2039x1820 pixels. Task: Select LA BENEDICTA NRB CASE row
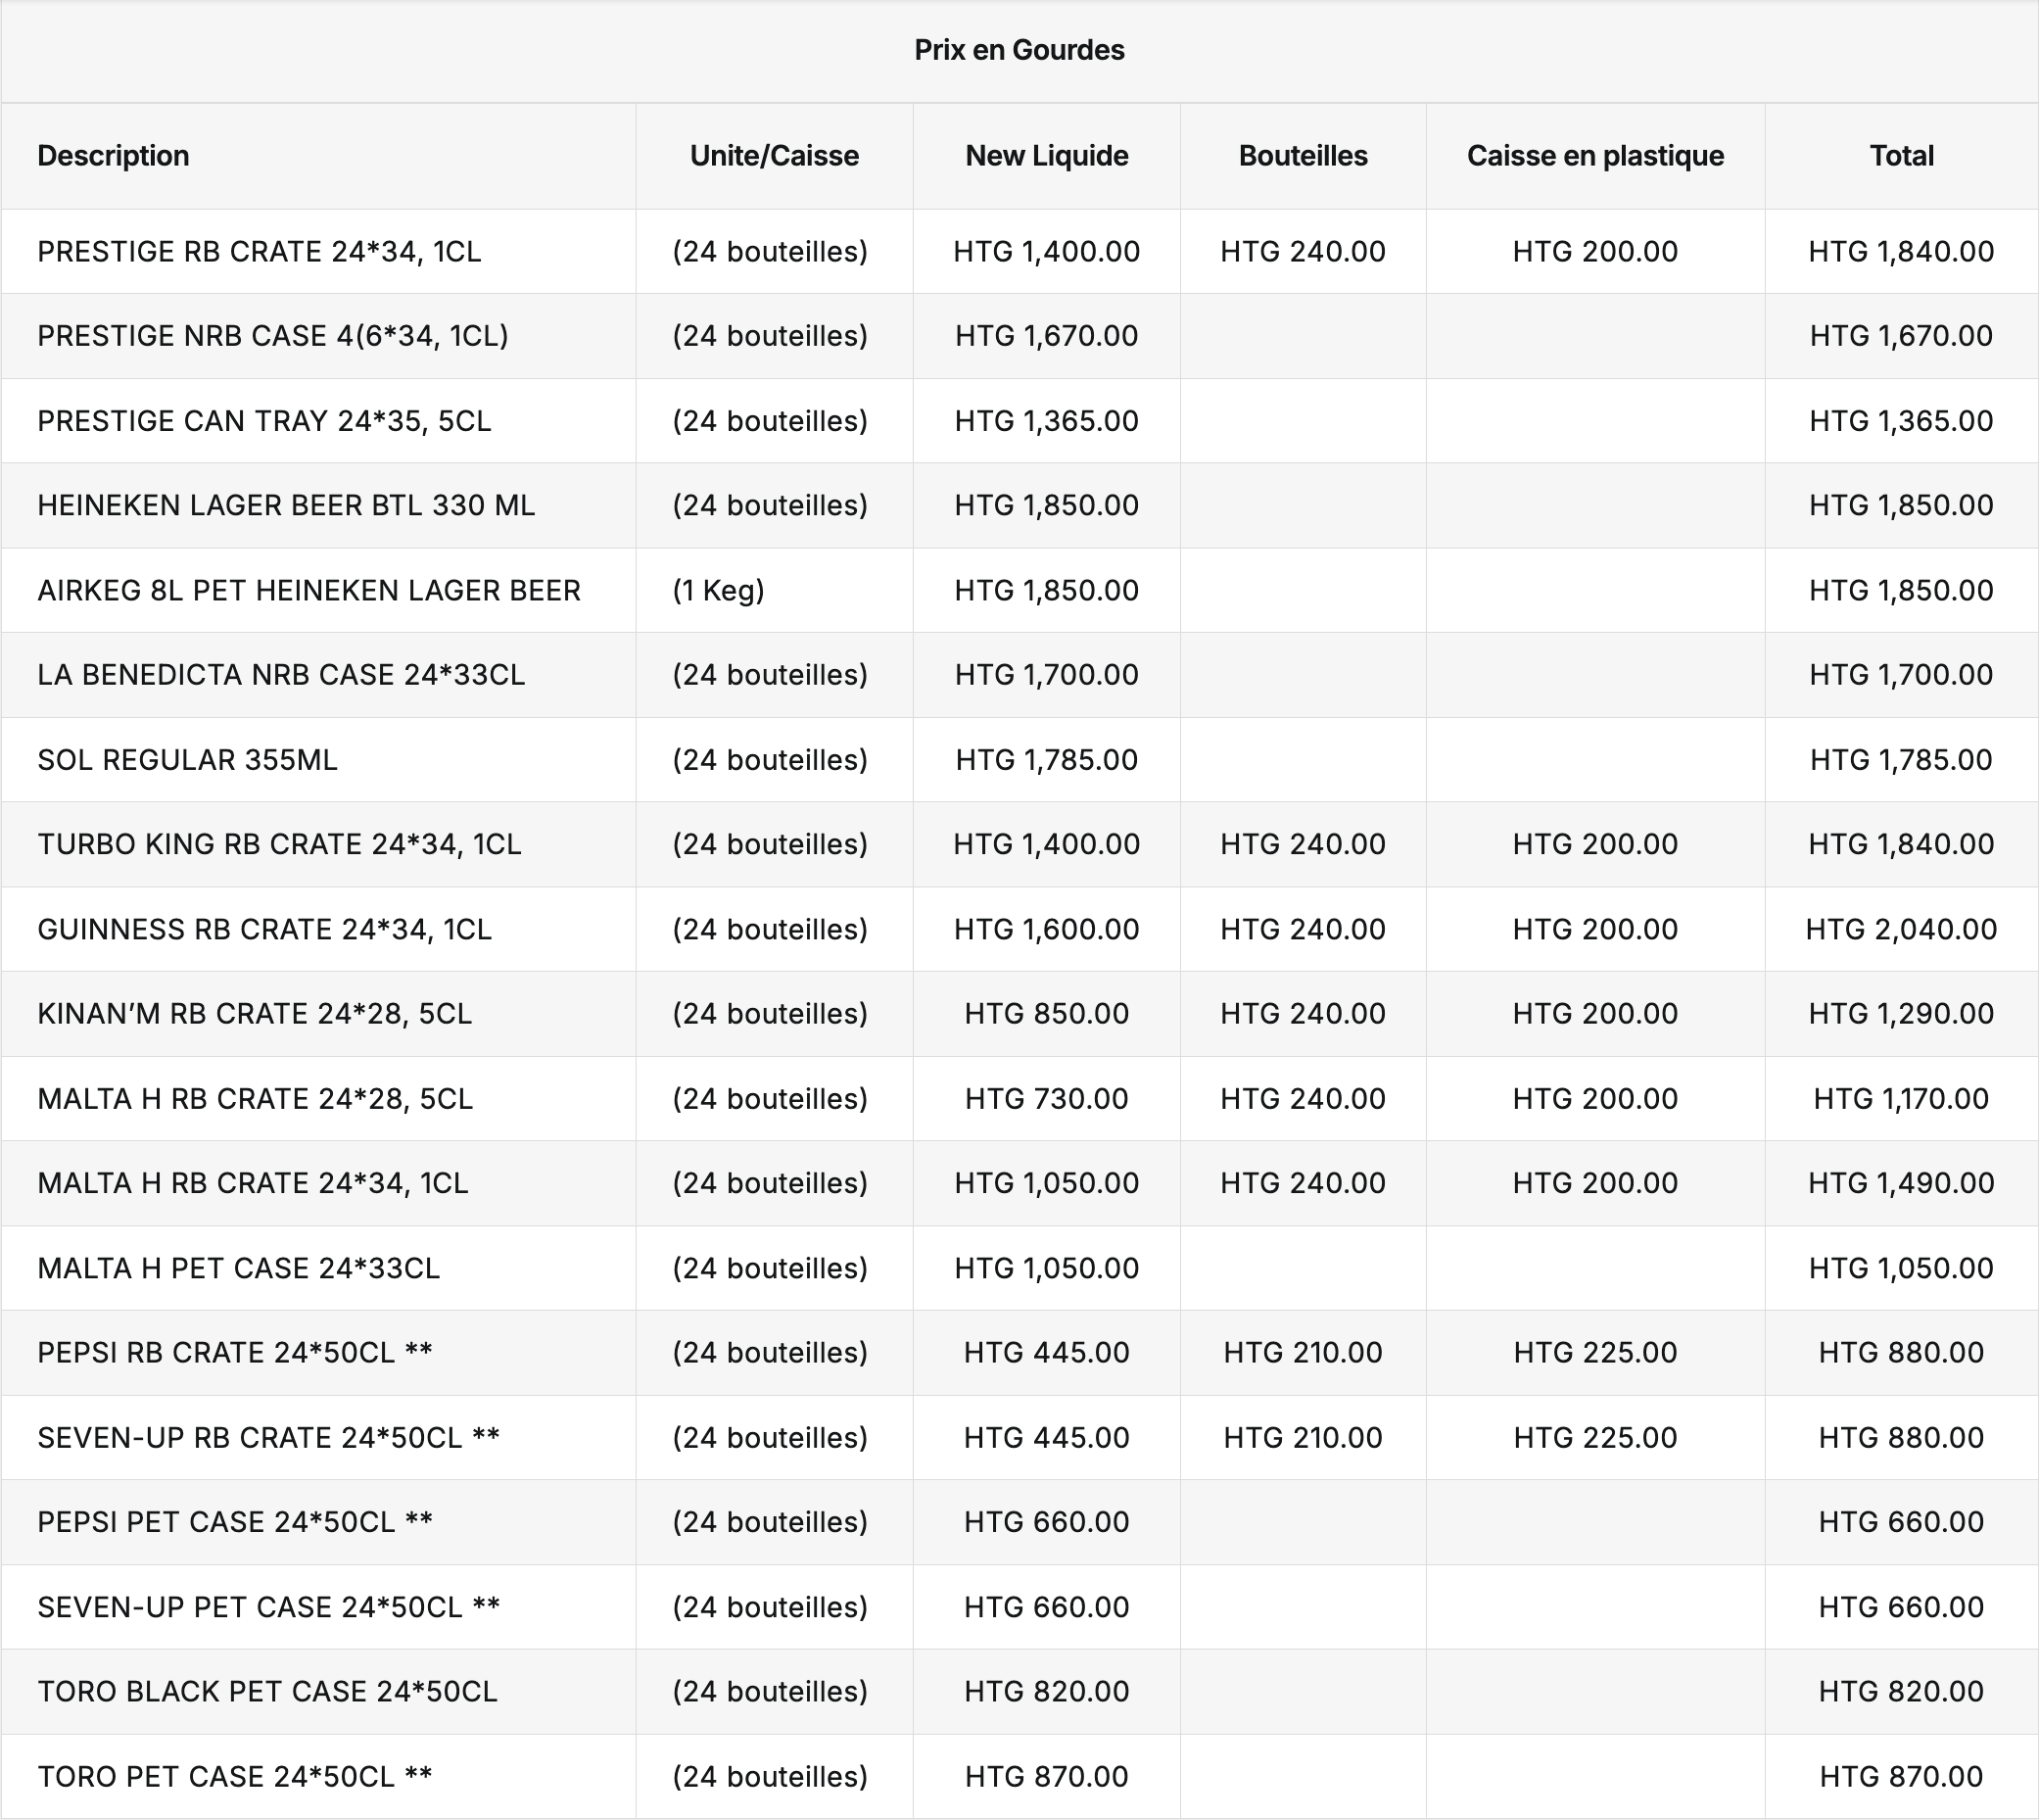pyautogui.click(x=281, y=675)
